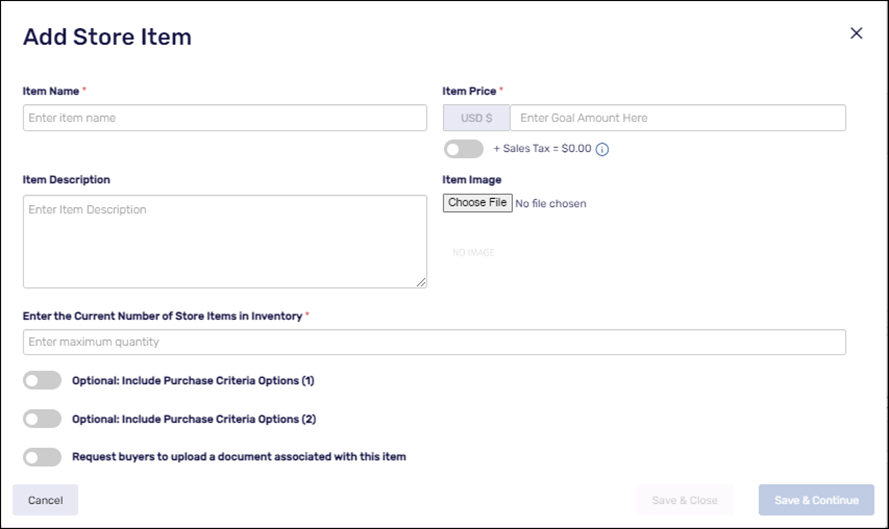Select the maximum quantity inventory field

(x=434, y=342)
